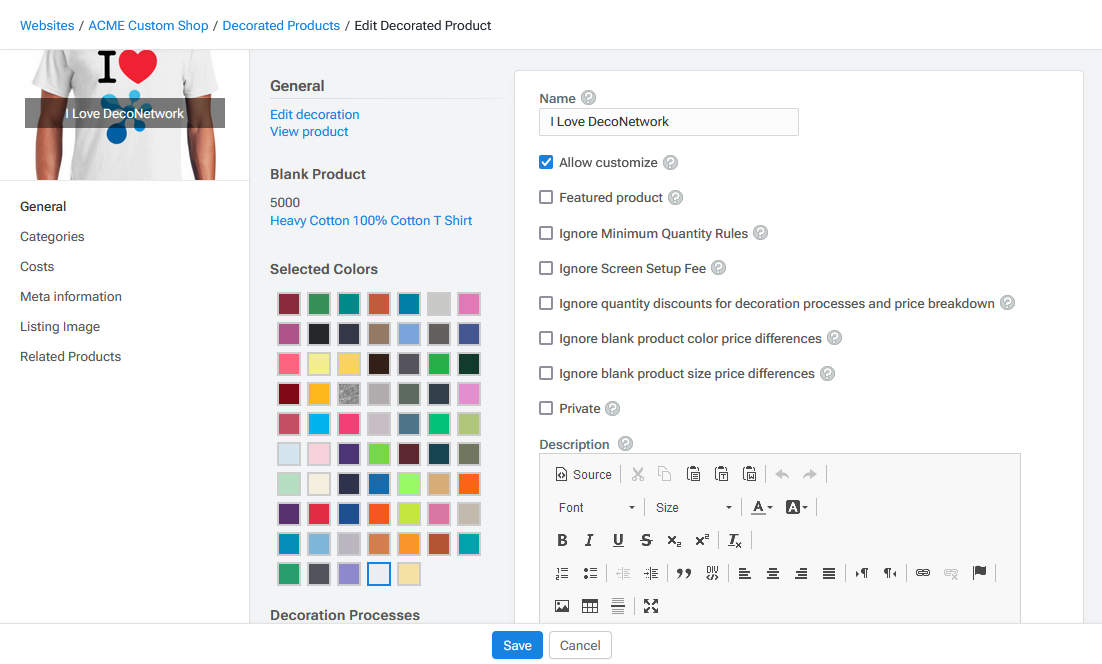Toggle Source view in description editor

pyautogui.click(x=583, y=475)
